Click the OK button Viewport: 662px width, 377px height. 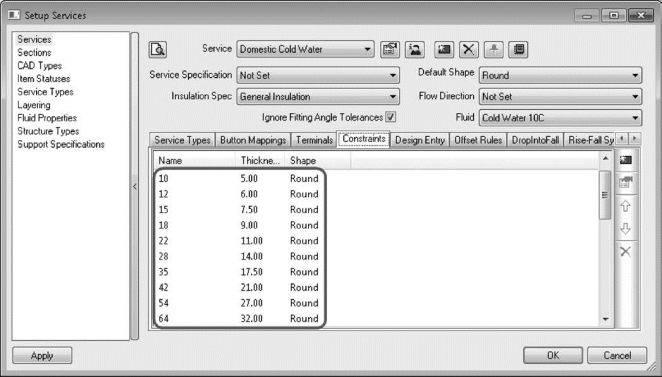(x=553, y=355)
